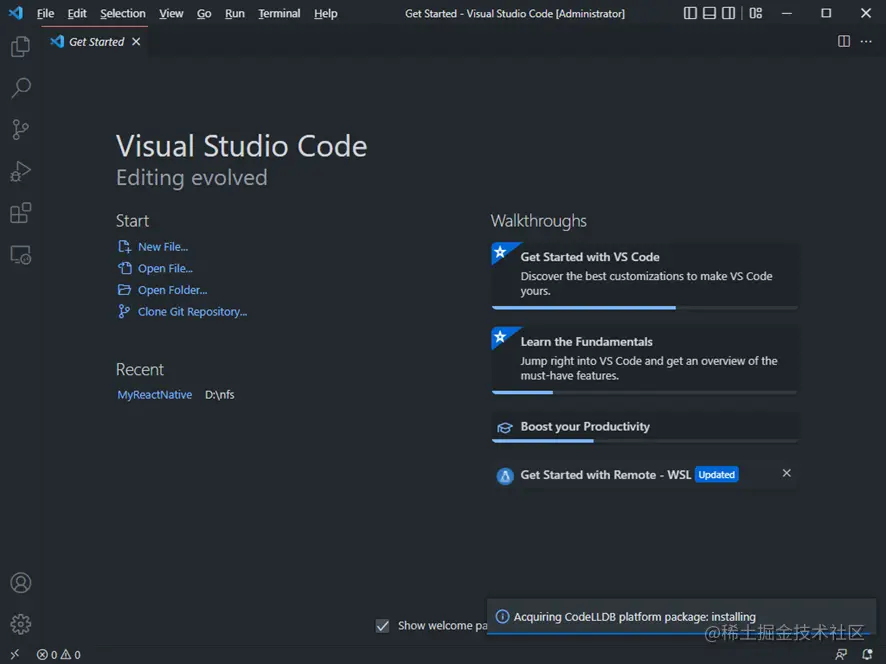Open the Extensions view
886x664 pixels.
tap(20, 213)
